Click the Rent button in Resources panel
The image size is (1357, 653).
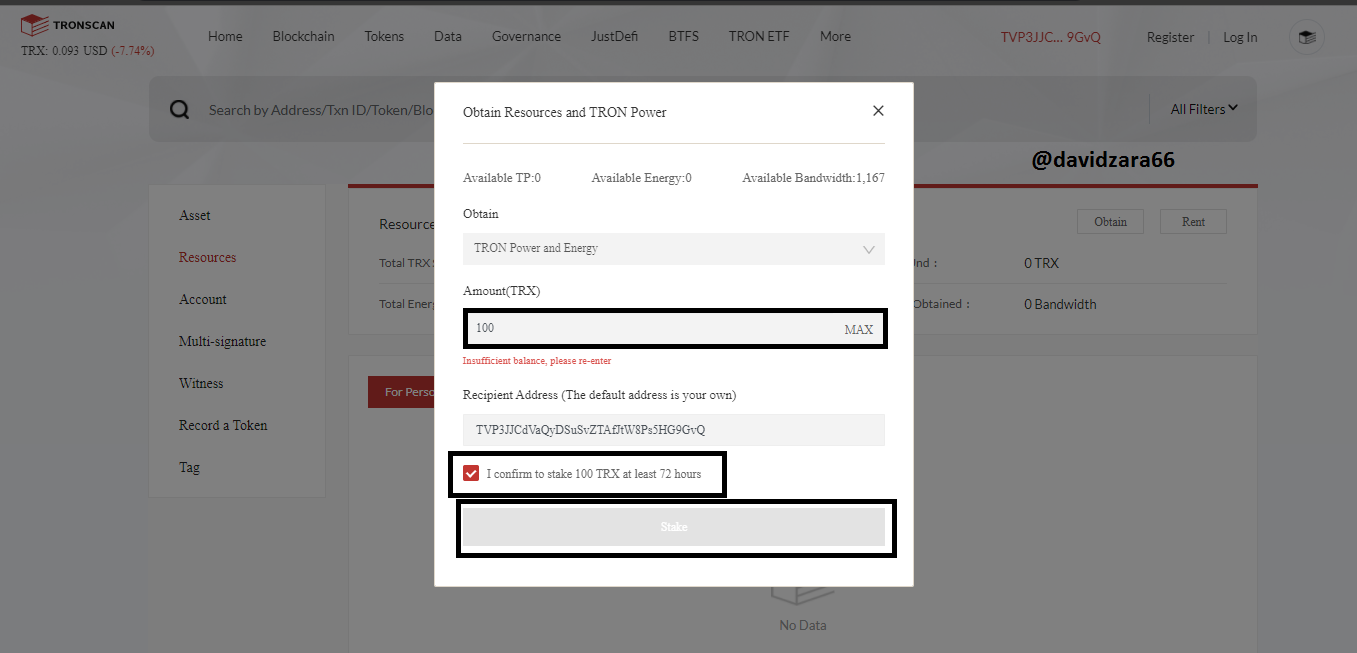[x=1193, y=222]
